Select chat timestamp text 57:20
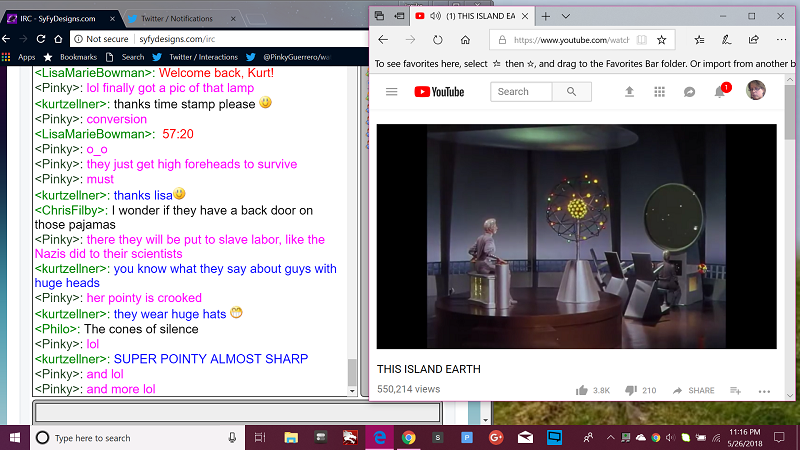Image resolution: width=800 pixels, height=450 pixels. tap(178, 134)
